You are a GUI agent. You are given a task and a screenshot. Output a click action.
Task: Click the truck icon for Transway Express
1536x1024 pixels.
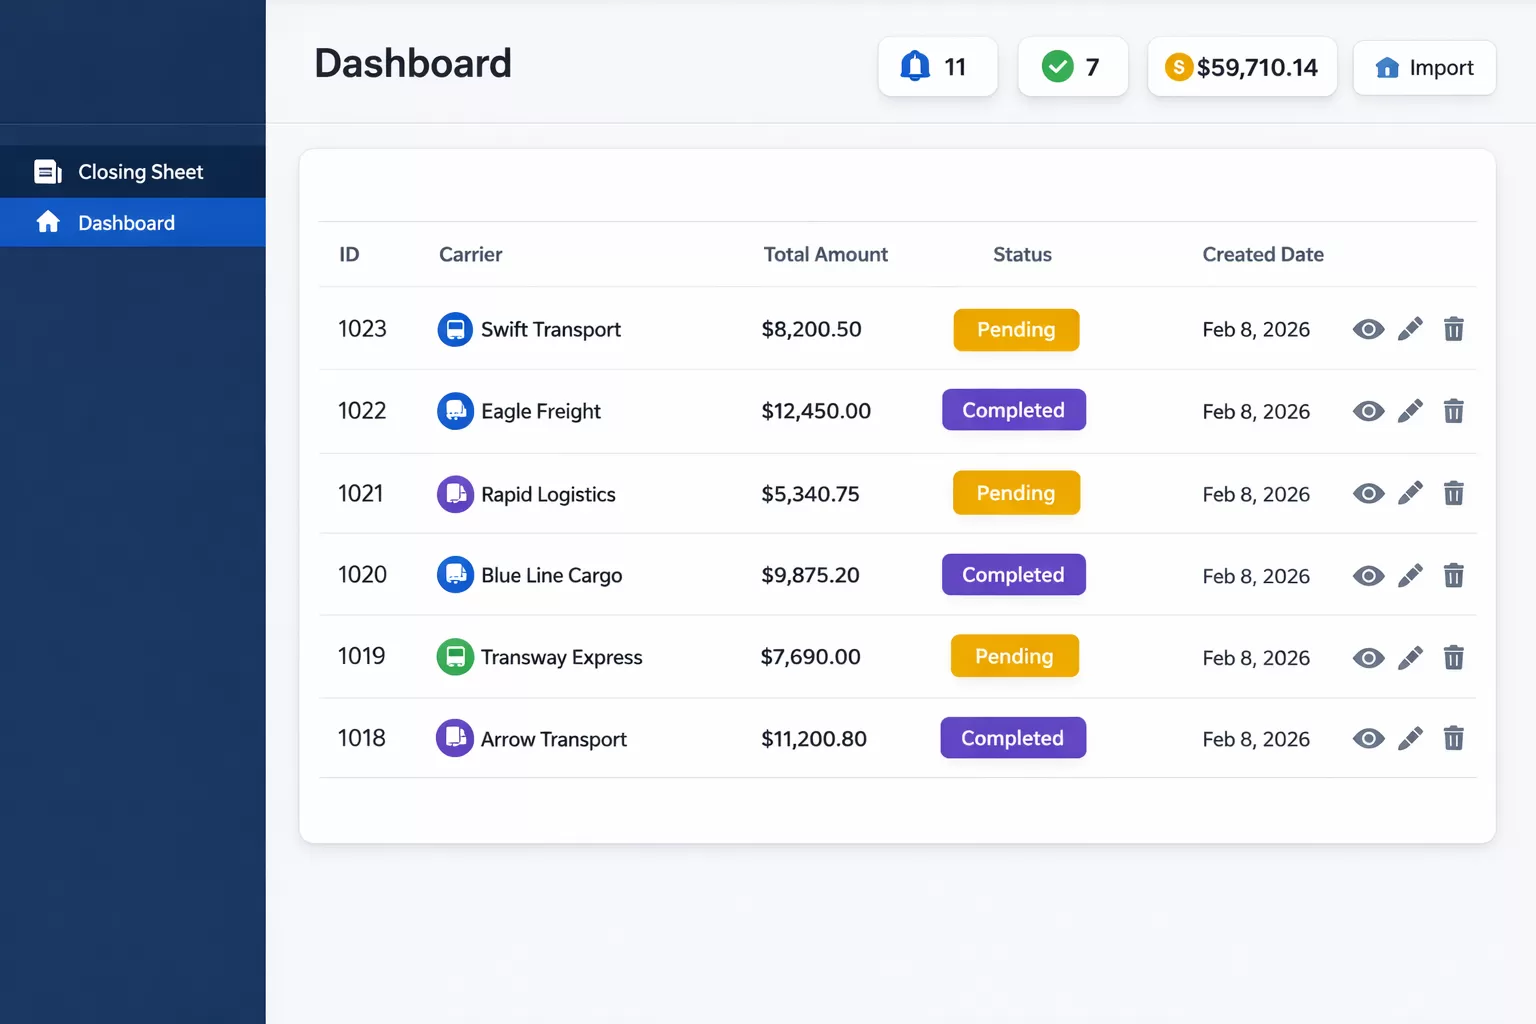[x=455, y=657]
